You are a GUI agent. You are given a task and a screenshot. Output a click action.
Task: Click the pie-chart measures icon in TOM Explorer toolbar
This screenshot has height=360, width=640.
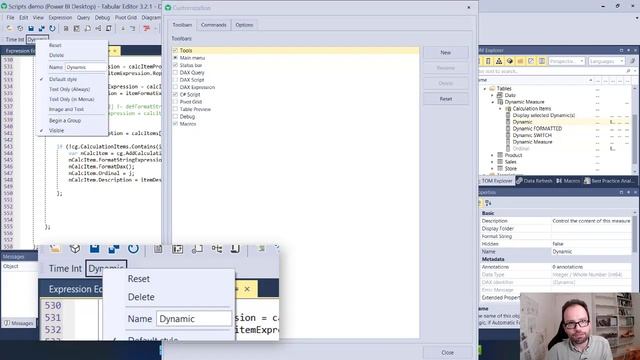(x=509, y=61)
